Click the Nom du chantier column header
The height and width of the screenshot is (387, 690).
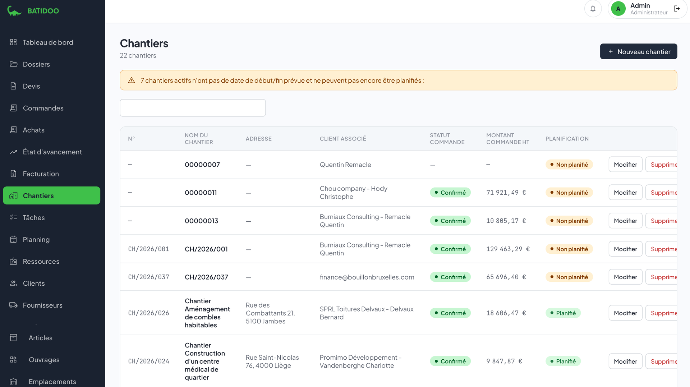(199, 139)
